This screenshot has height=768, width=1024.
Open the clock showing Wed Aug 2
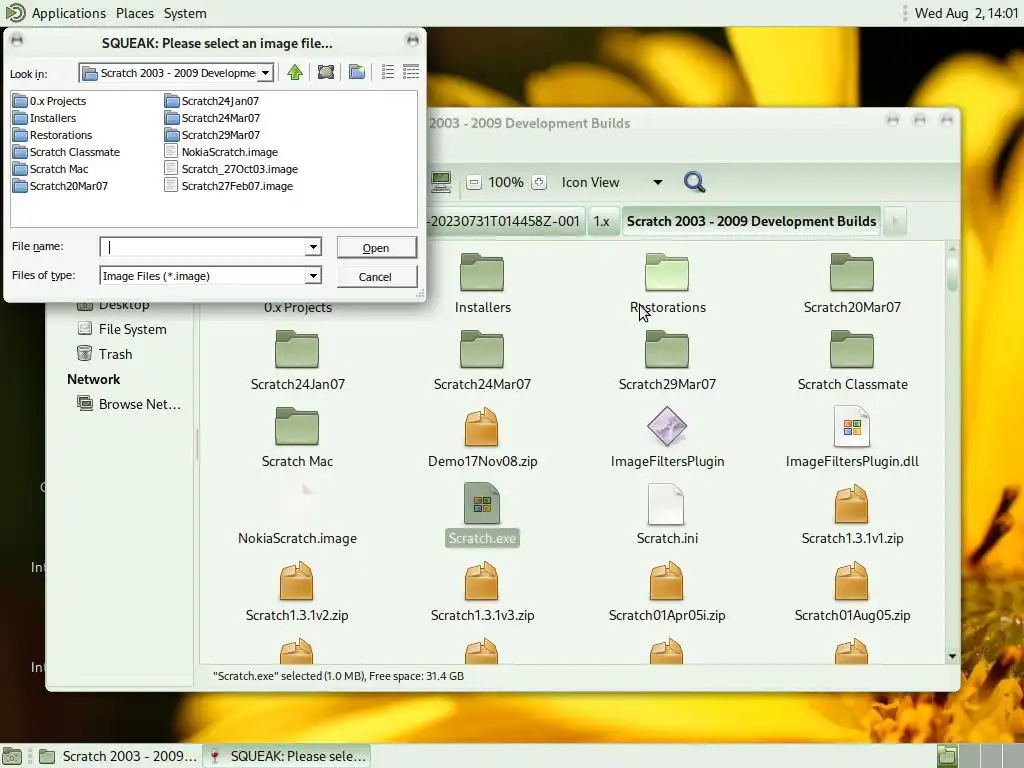click(966, 13)
